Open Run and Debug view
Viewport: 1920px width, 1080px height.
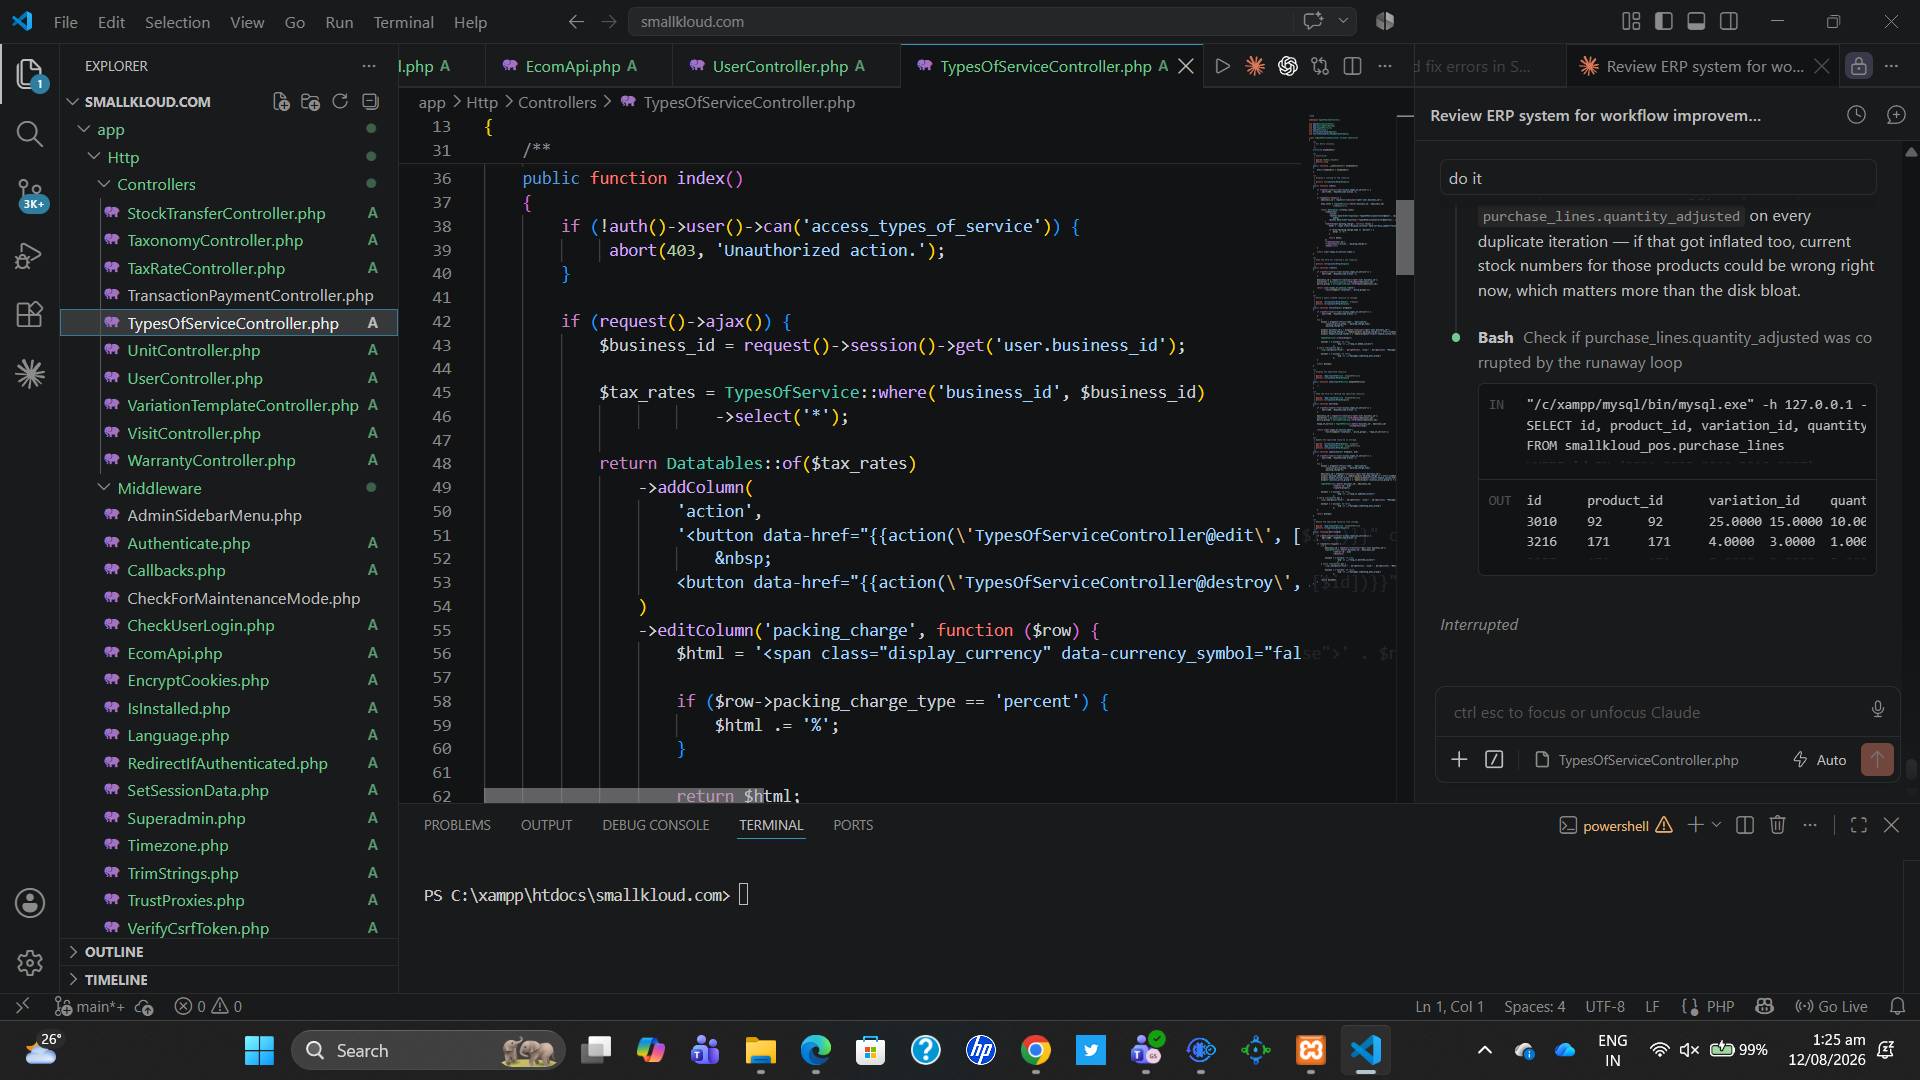click(x=30, y=256)
